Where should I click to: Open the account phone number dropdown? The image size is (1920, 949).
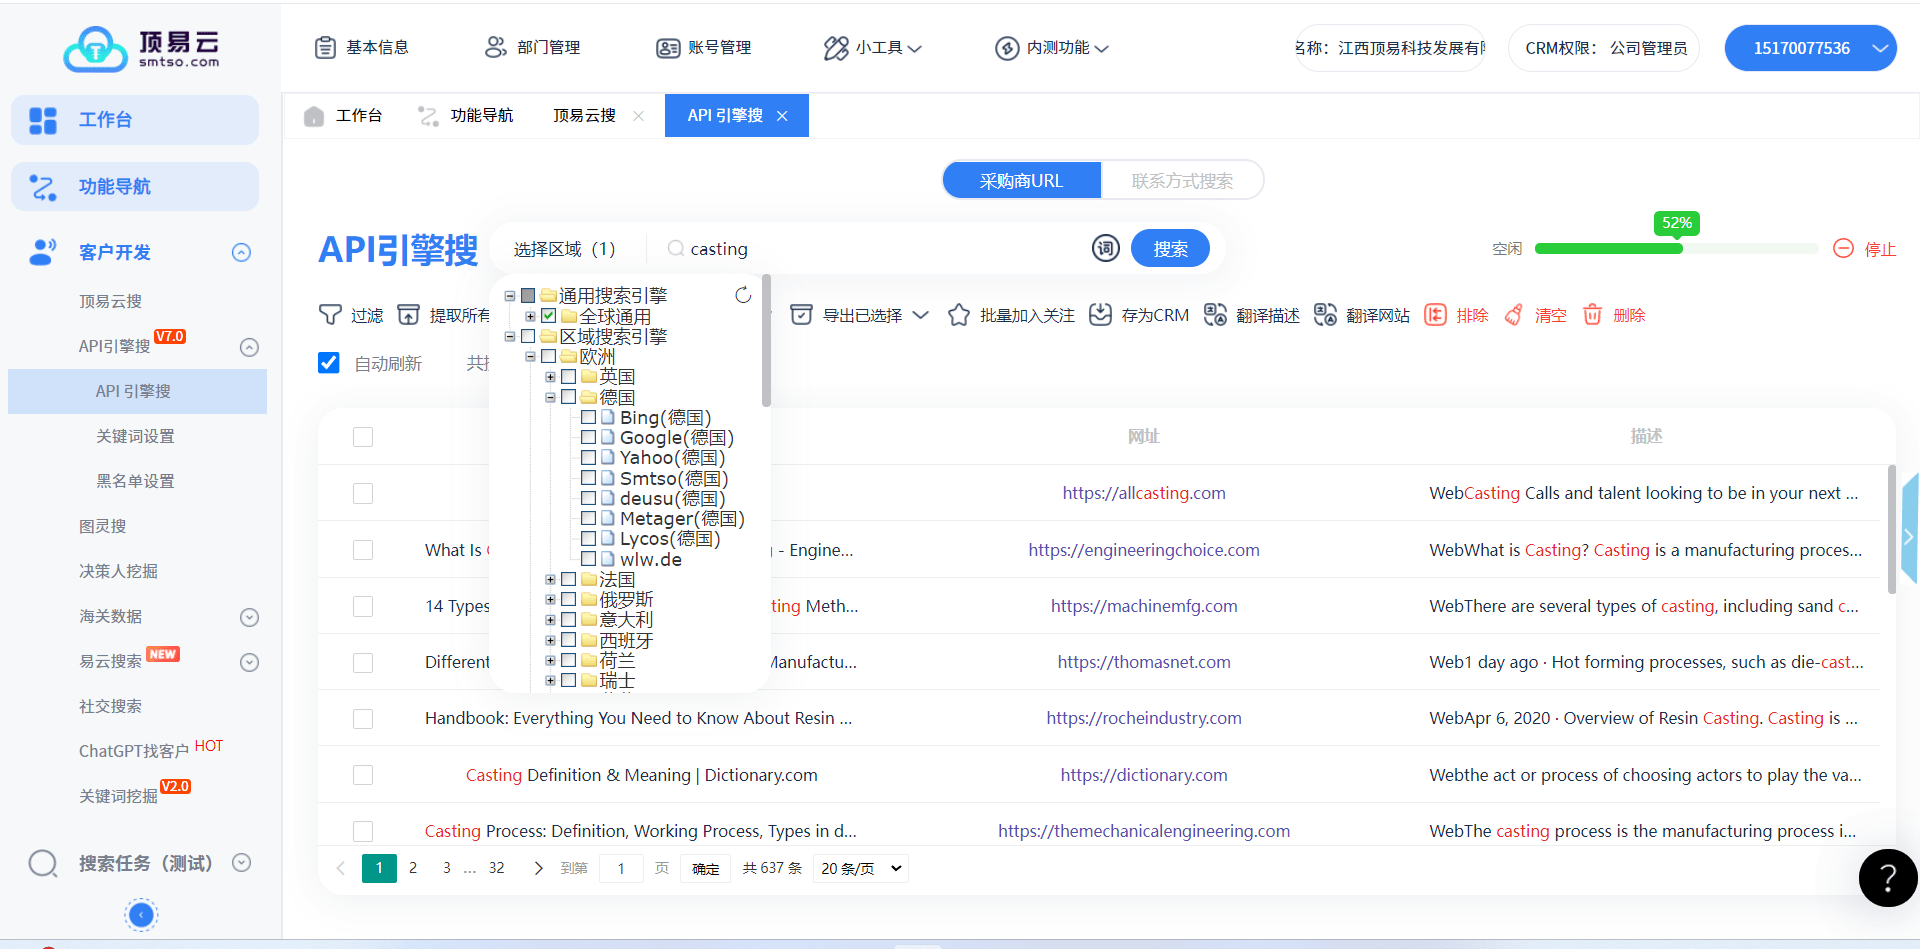pyautogui.click(x=1810, y=48)
